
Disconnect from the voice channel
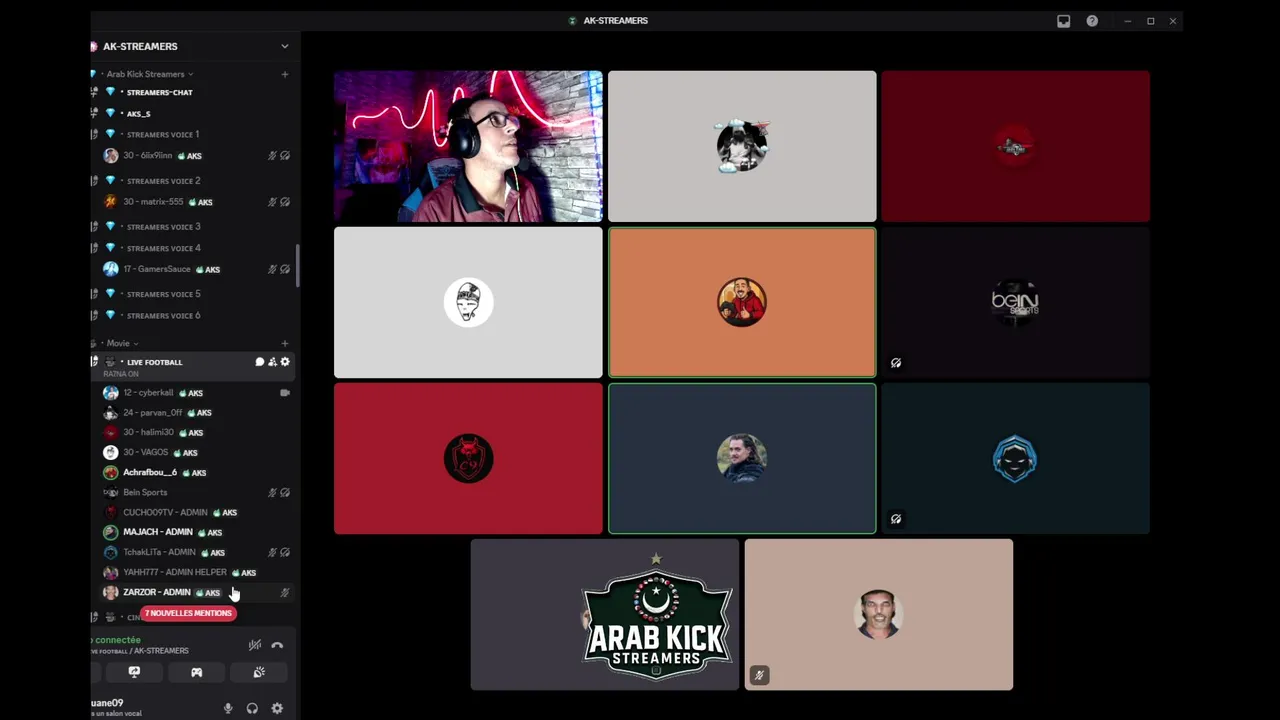tap(277, 645)
